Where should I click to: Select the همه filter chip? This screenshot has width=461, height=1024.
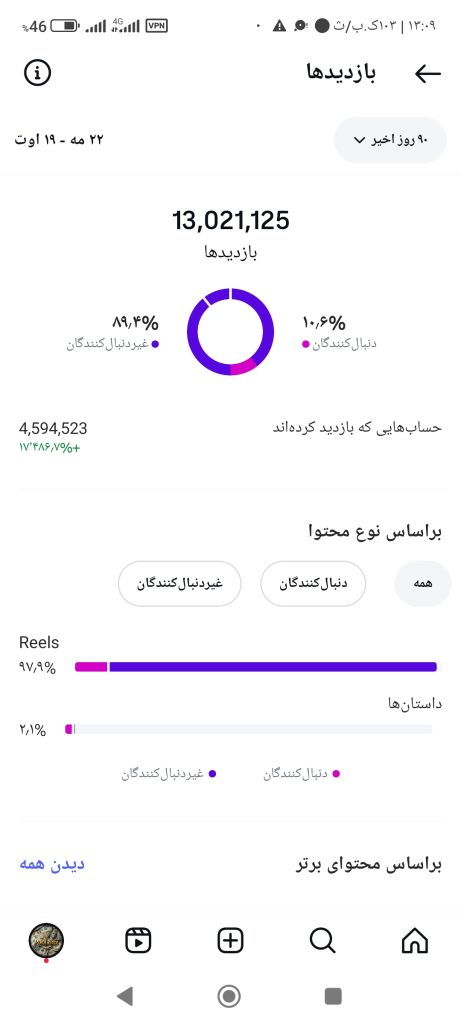click(422, 584)
